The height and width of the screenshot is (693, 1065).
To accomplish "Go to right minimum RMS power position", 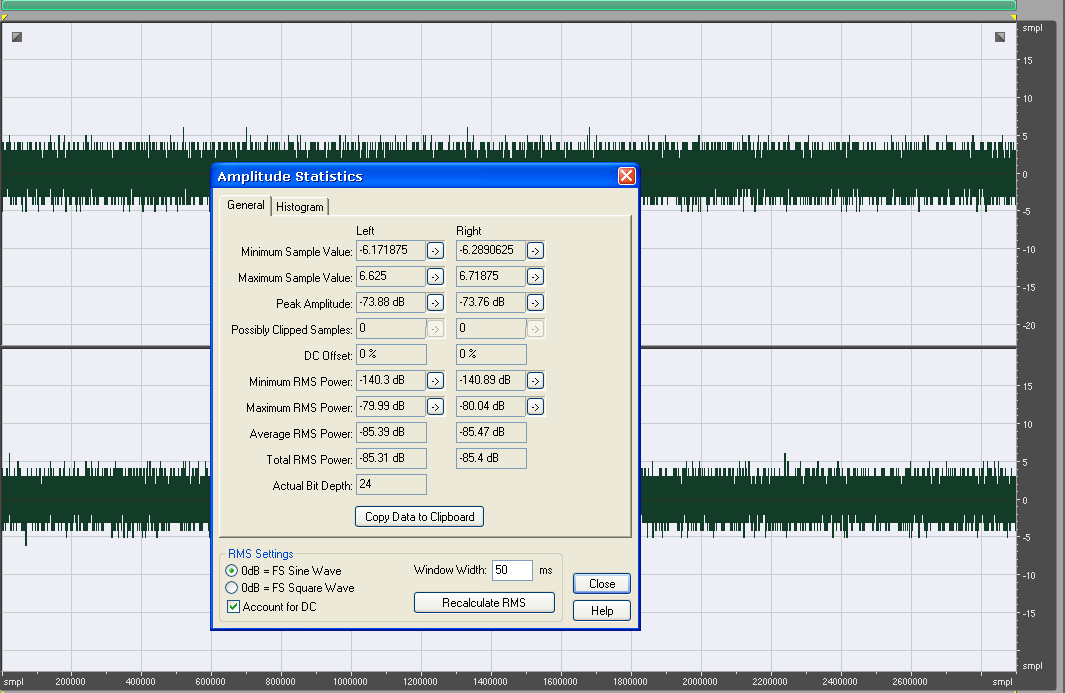I will [535, 381].
